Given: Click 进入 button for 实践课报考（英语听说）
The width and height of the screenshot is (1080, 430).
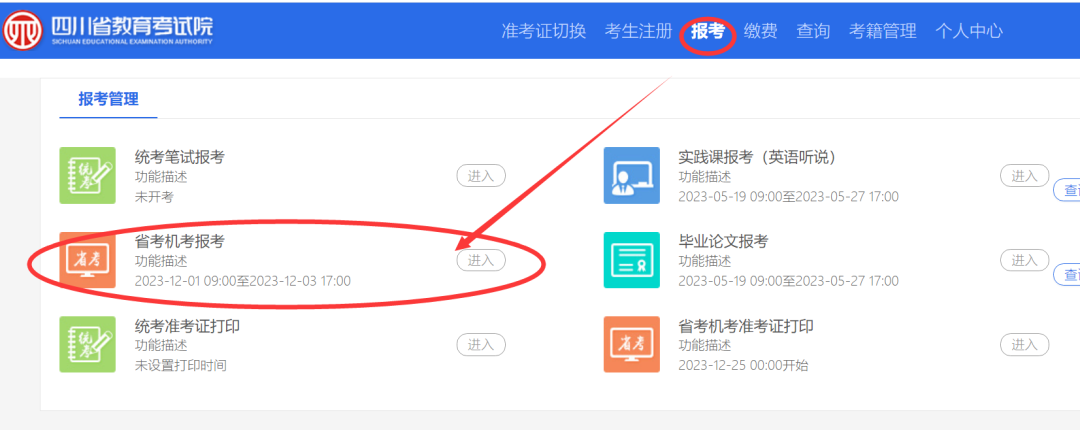Looking at the screenshot, I should click(1024, 176).
